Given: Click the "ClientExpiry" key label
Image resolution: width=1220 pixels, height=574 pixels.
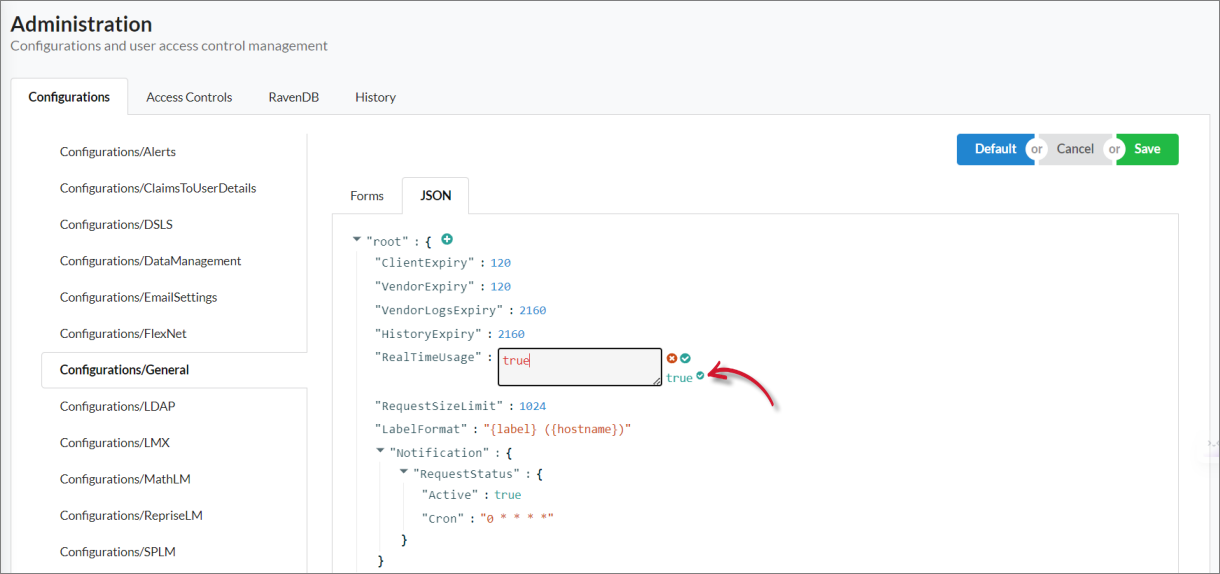Looking at the screenshot, I should point(424,263).
